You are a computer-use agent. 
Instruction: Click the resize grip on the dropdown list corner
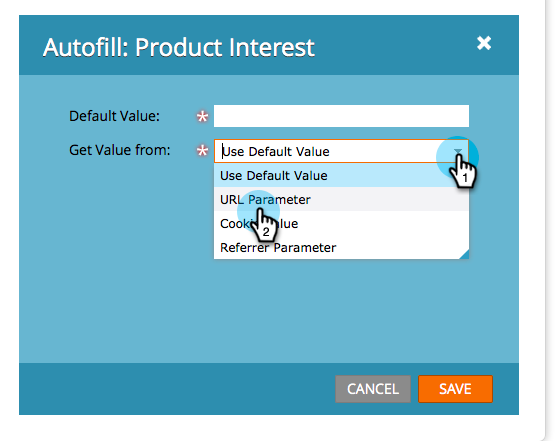pos(464,254)
